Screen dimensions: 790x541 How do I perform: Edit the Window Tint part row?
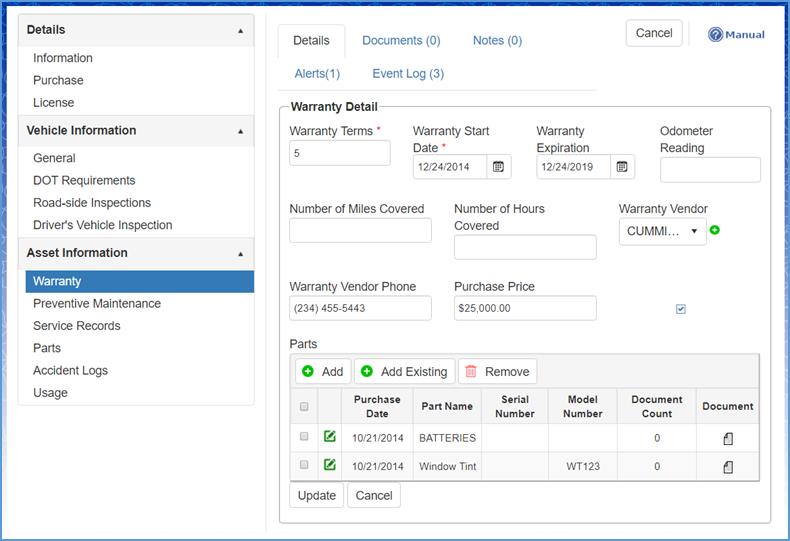tap(329, 465)
